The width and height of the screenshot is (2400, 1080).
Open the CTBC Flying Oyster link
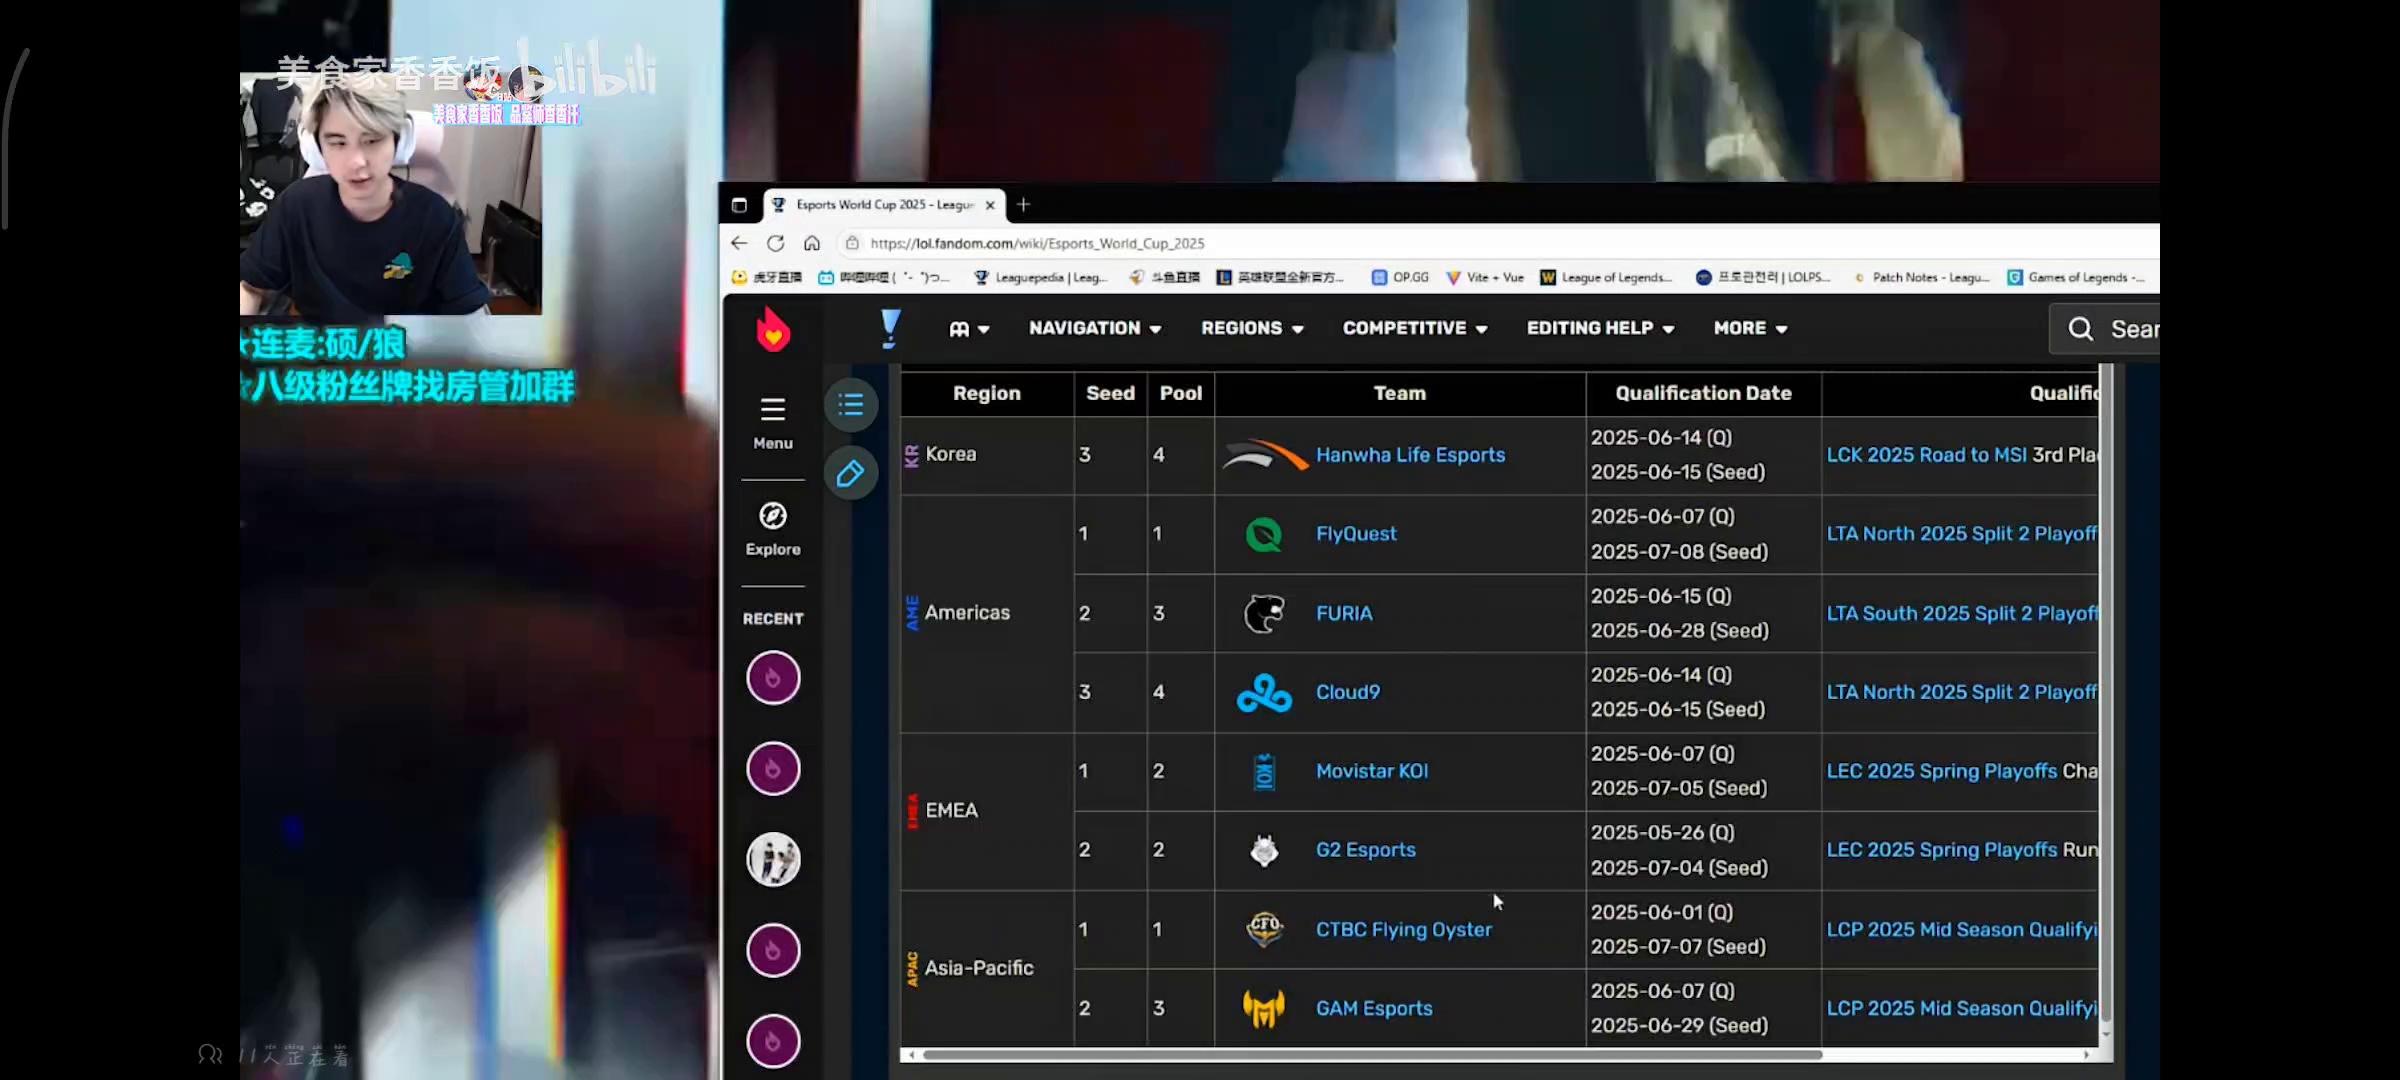pyautogui.click(x=1404, y=929)
